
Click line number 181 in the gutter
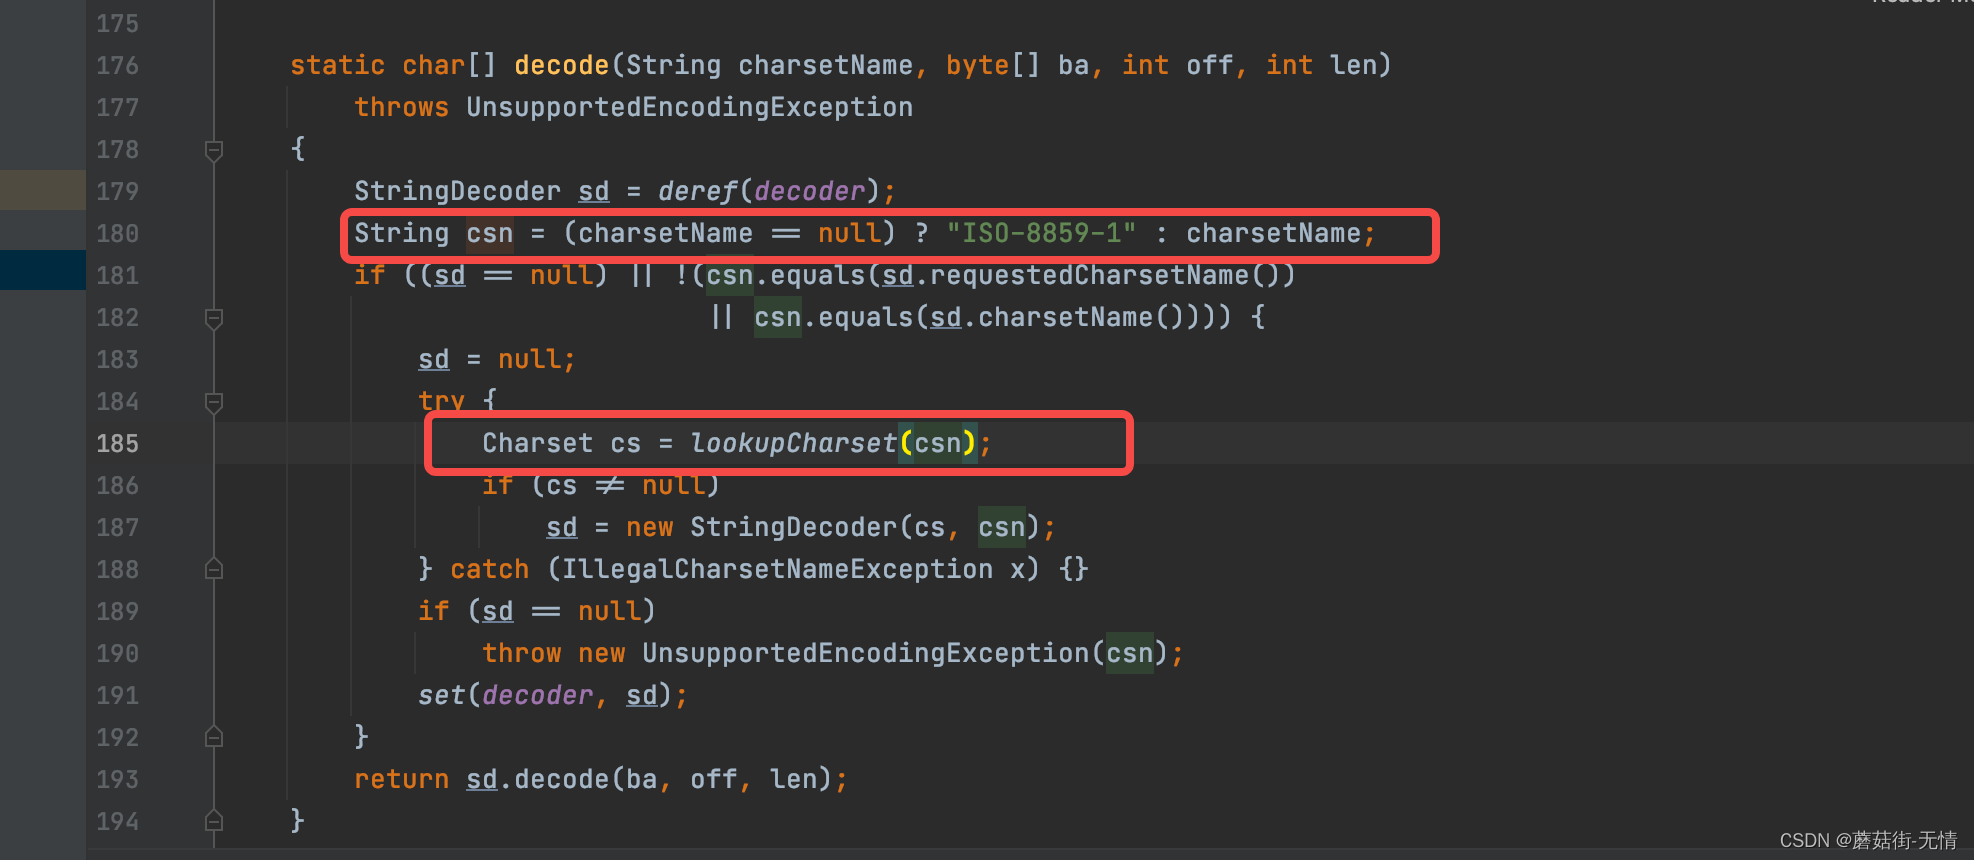coord(117,276)
